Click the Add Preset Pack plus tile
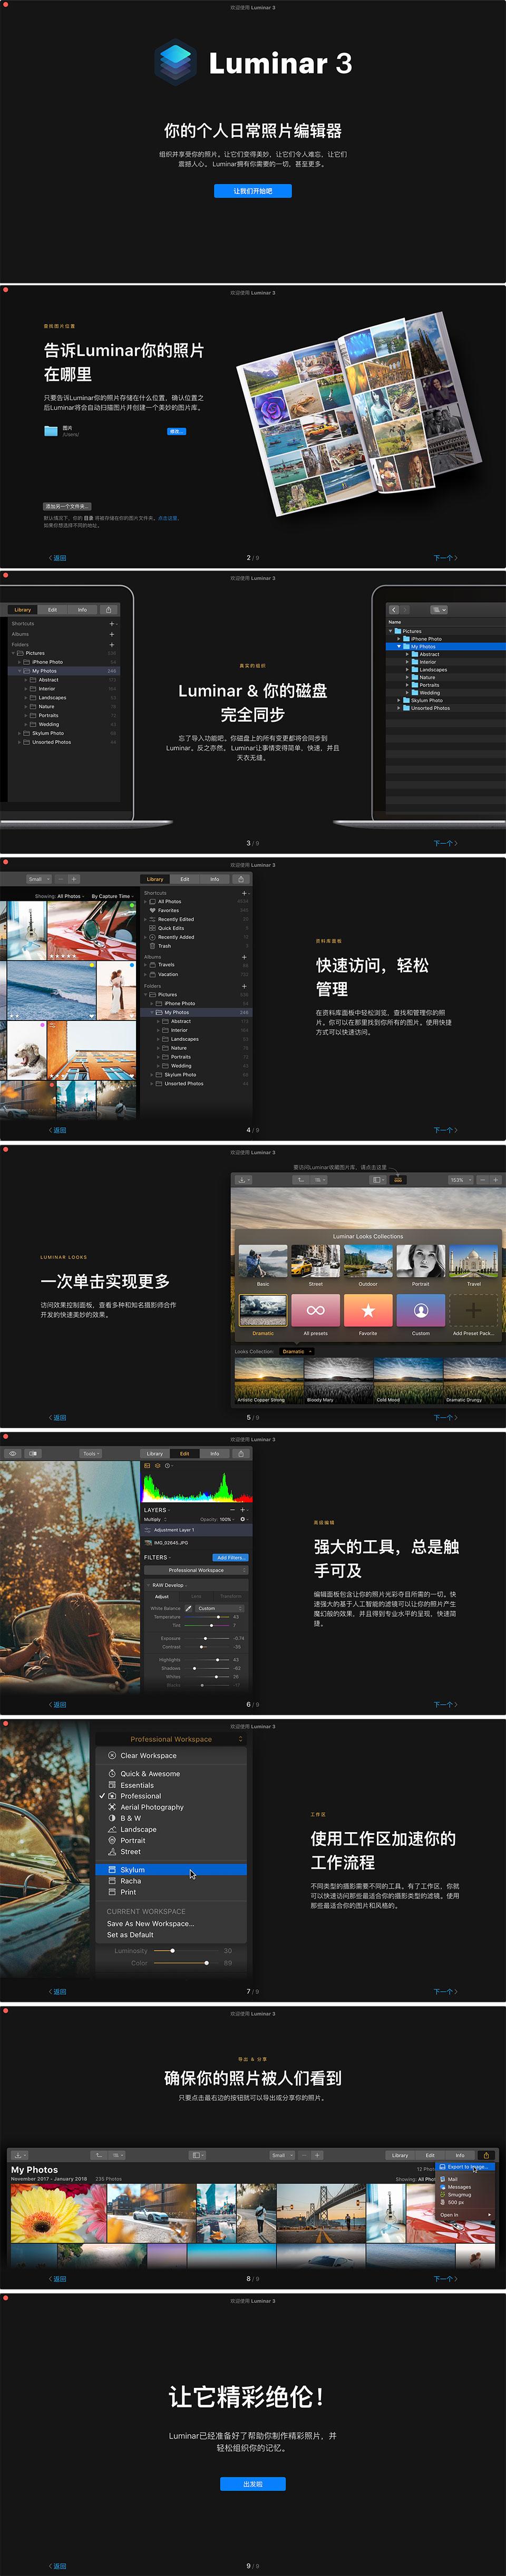The image size is (506, 2576). coord(473,1310)
